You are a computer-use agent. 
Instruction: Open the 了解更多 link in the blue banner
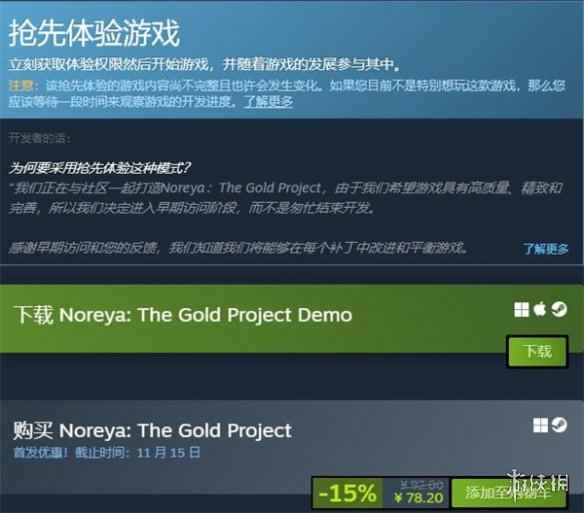pyautogui.click(x=268, y=101)
